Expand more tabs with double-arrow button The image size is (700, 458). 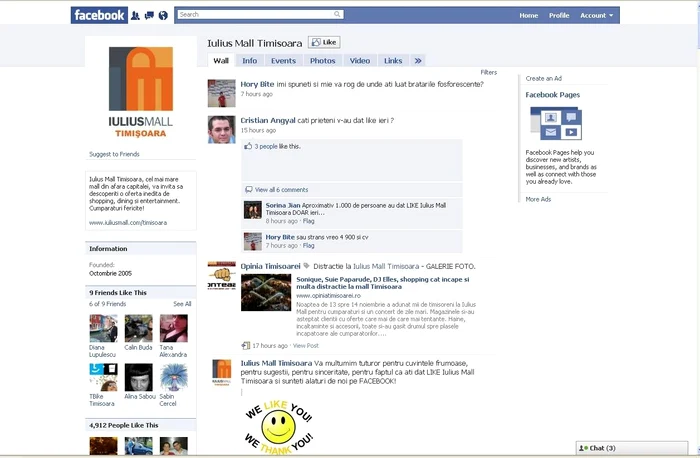pyautogui.click(x=418, y=61)
